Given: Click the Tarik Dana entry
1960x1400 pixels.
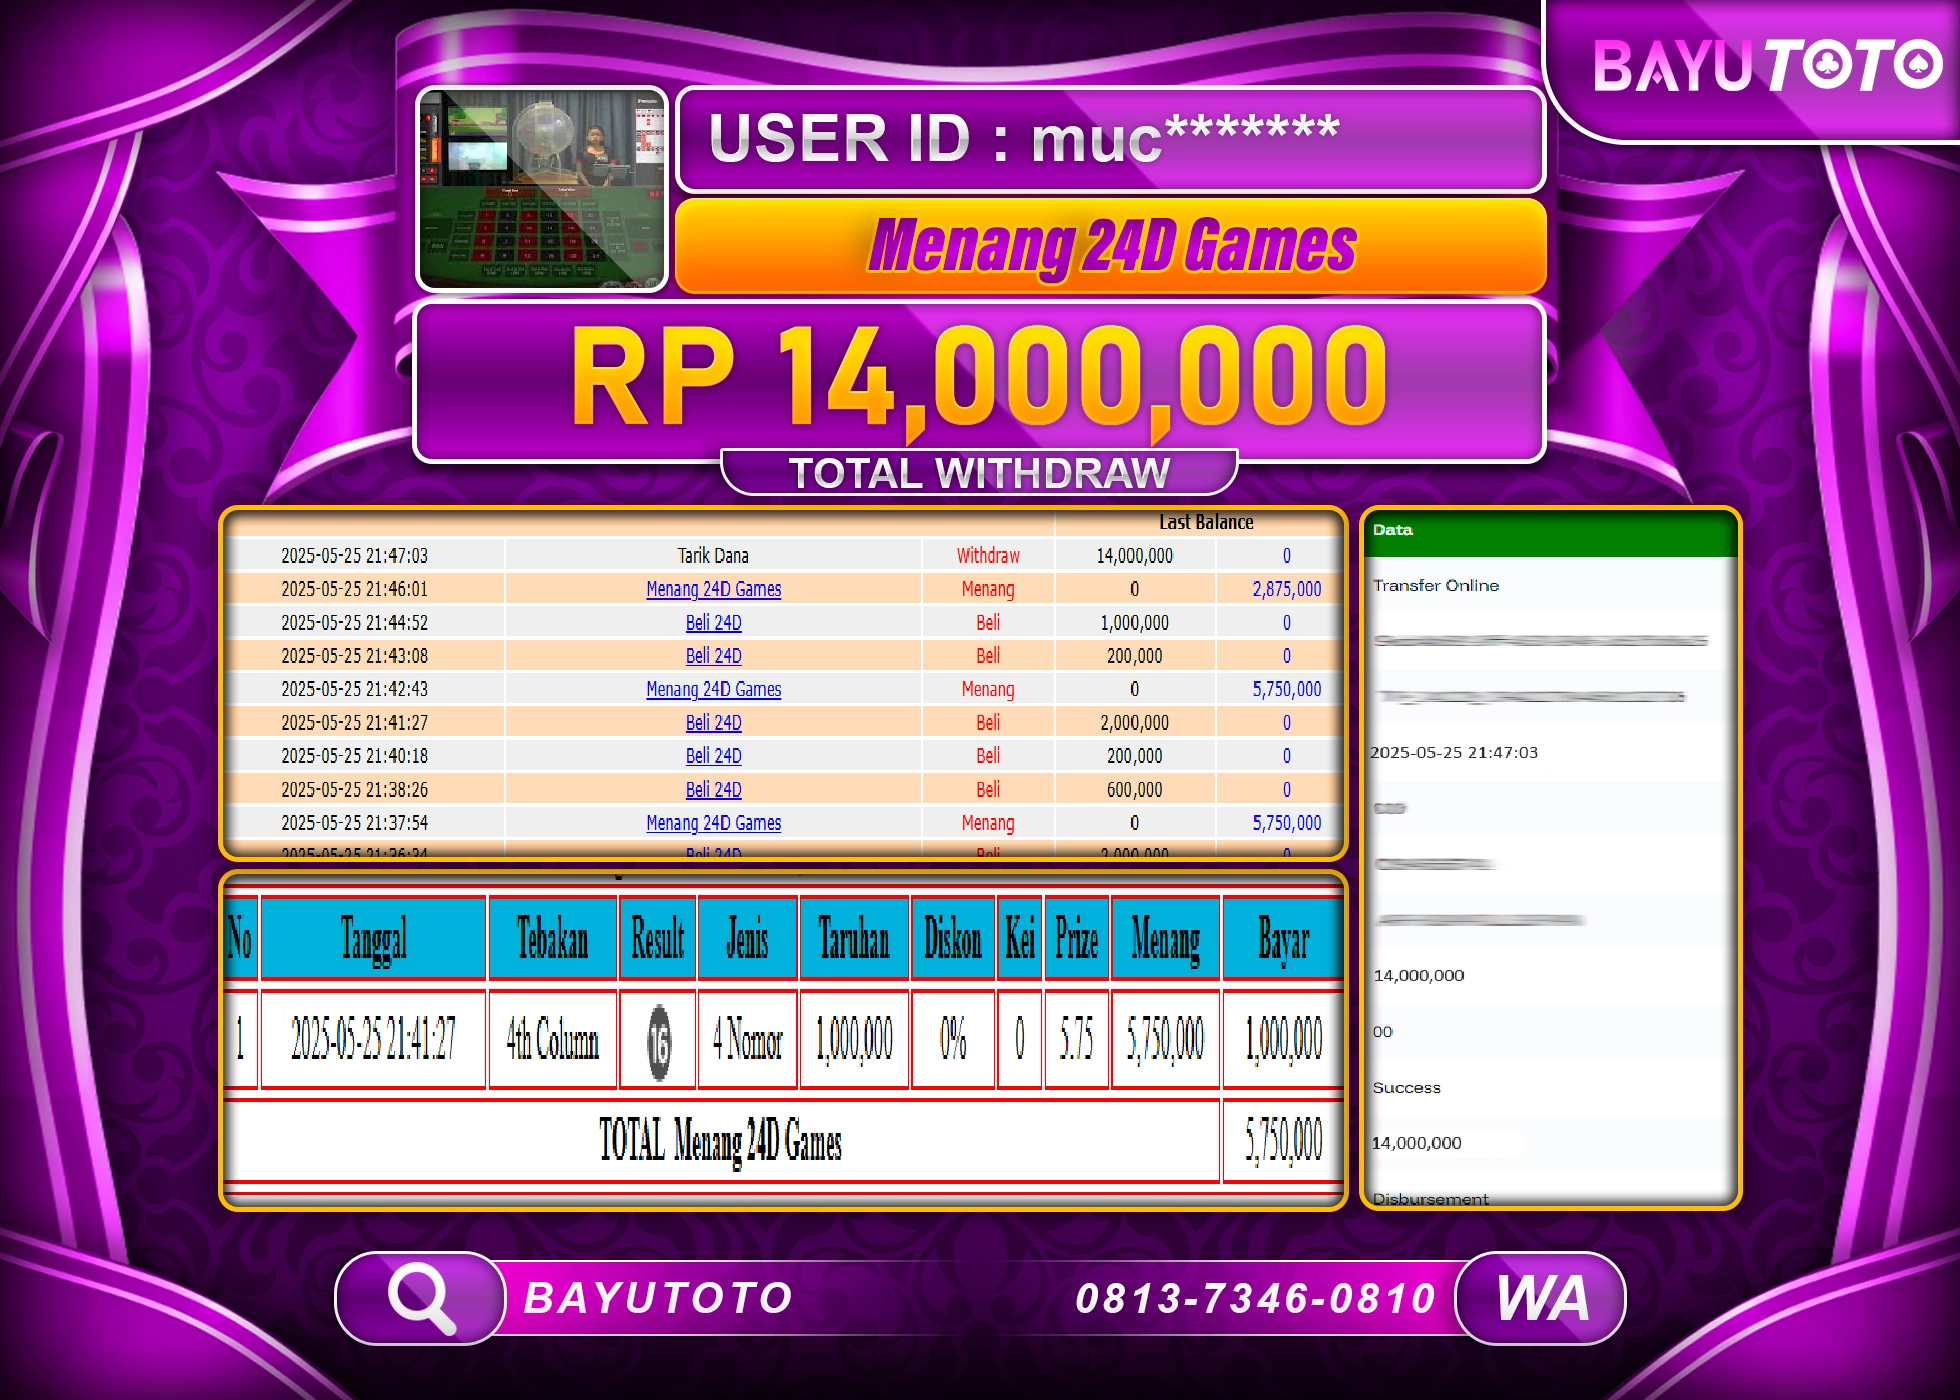Looking at the screenshot, I should click(713, 555).
